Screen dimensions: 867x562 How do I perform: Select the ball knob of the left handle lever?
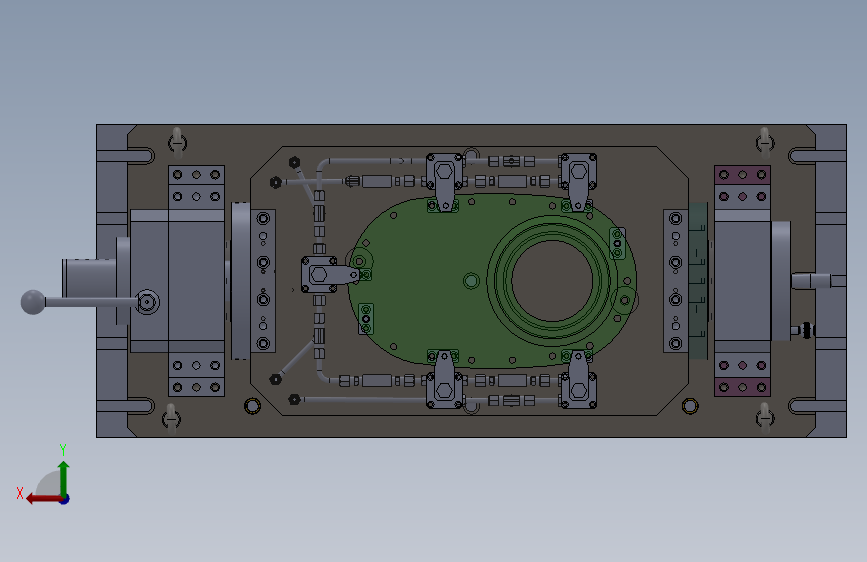(x=33, y=302)
